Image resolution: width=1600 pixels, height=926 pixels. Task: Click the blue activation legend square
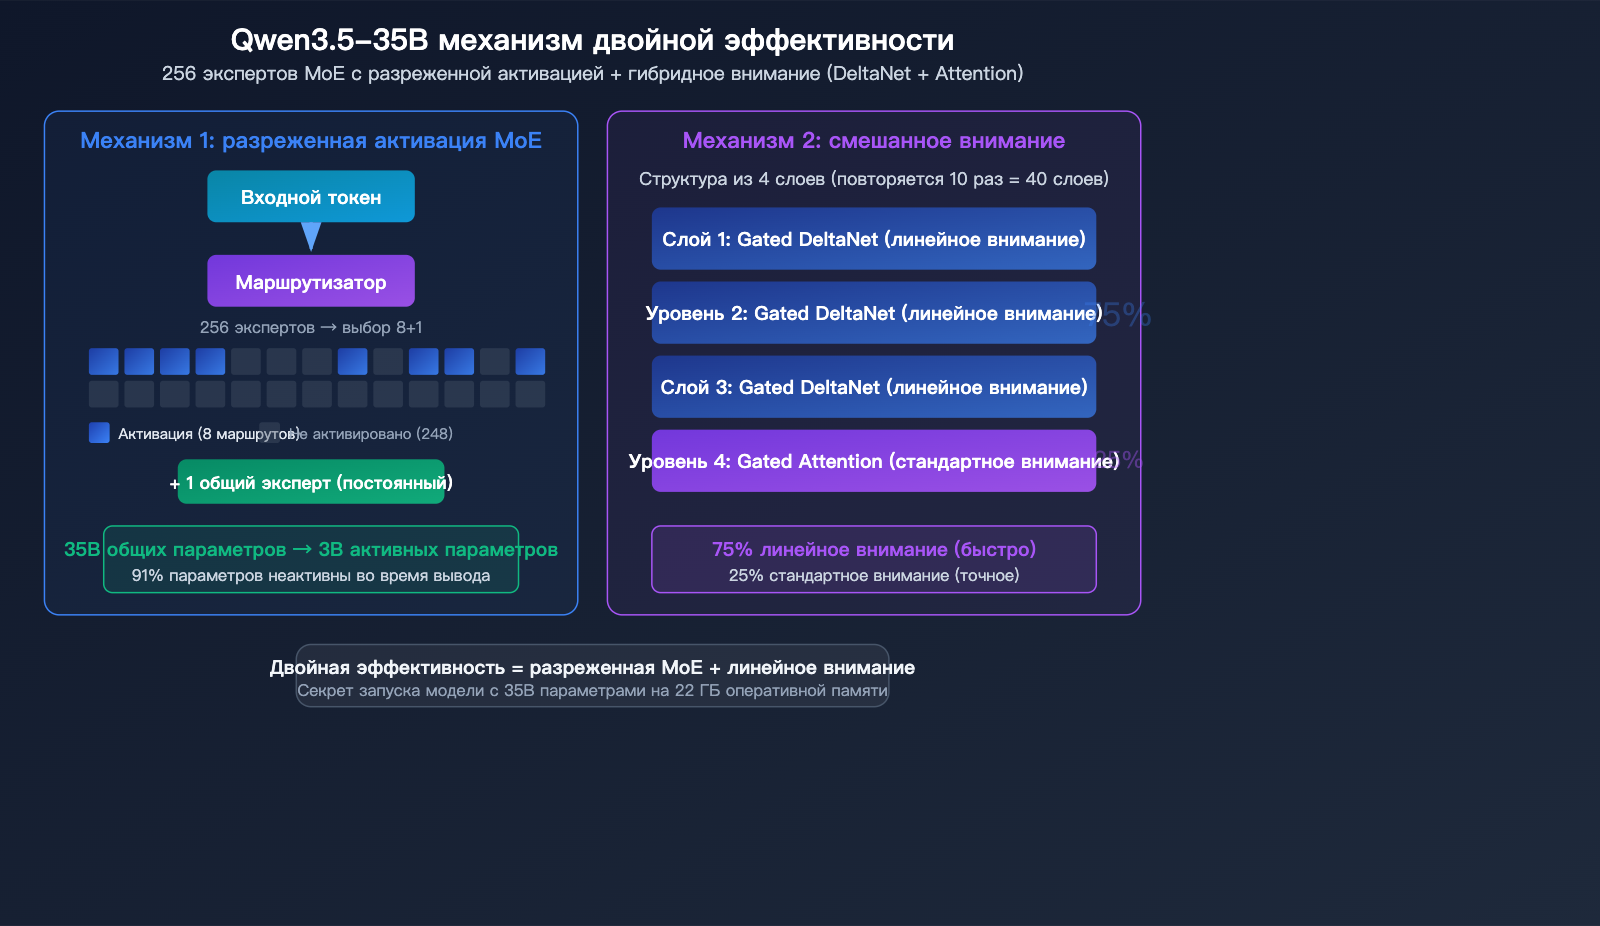pos(99,432)
